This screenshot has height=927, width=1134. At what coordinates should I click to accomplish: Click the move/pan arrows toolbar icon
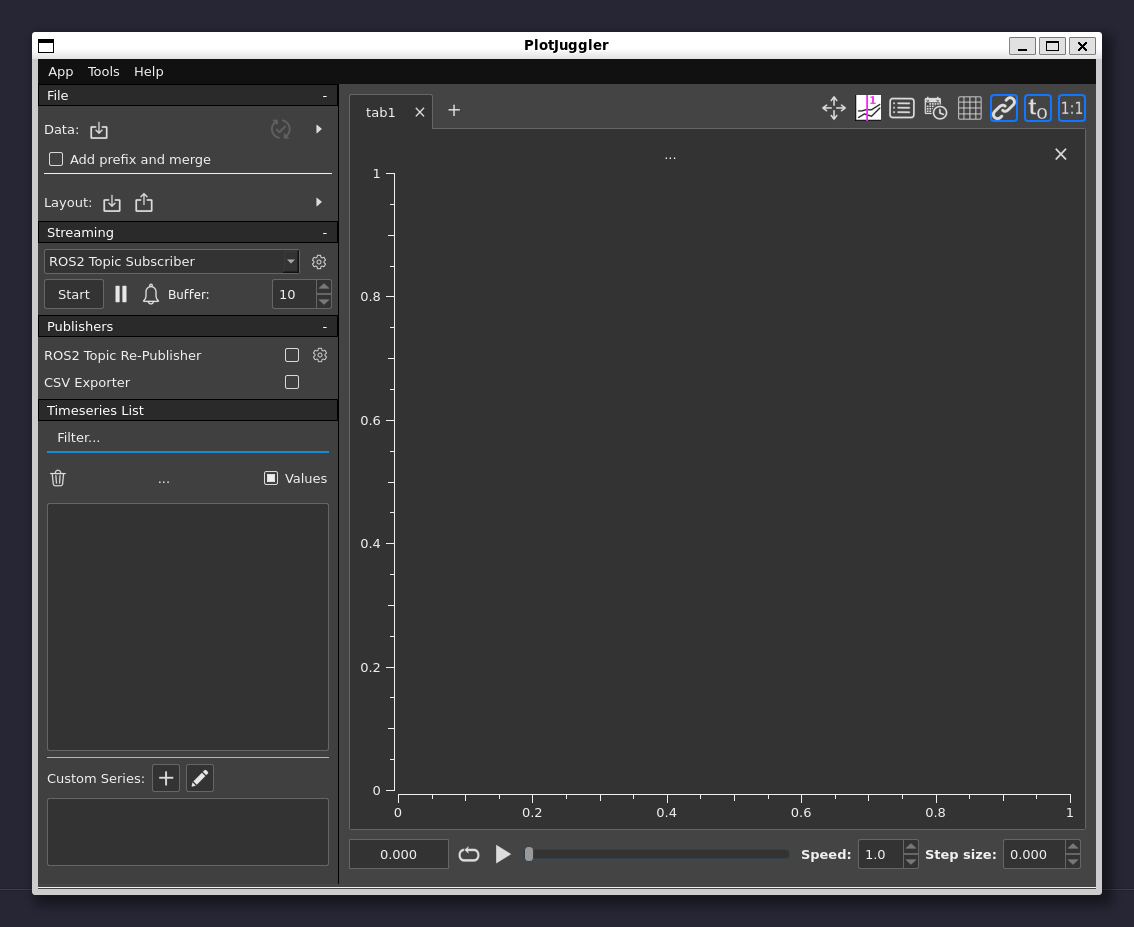(834, 108)
